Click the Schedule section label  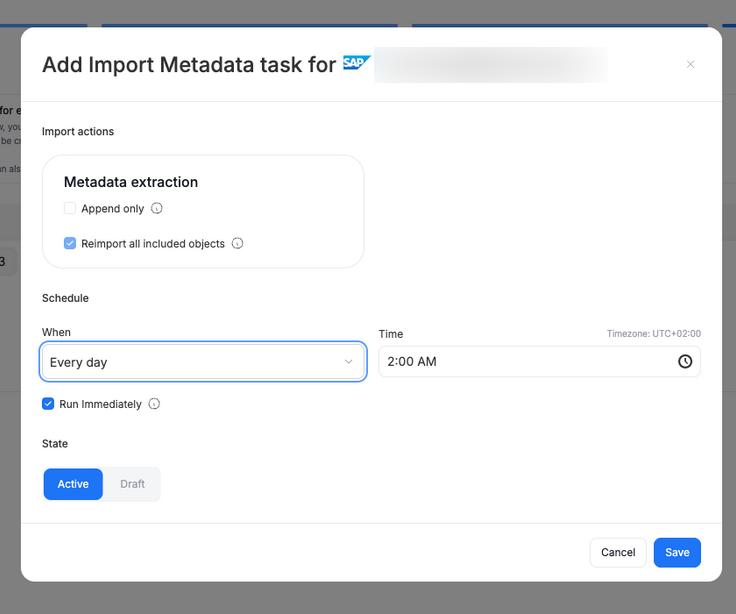(65, 298)
